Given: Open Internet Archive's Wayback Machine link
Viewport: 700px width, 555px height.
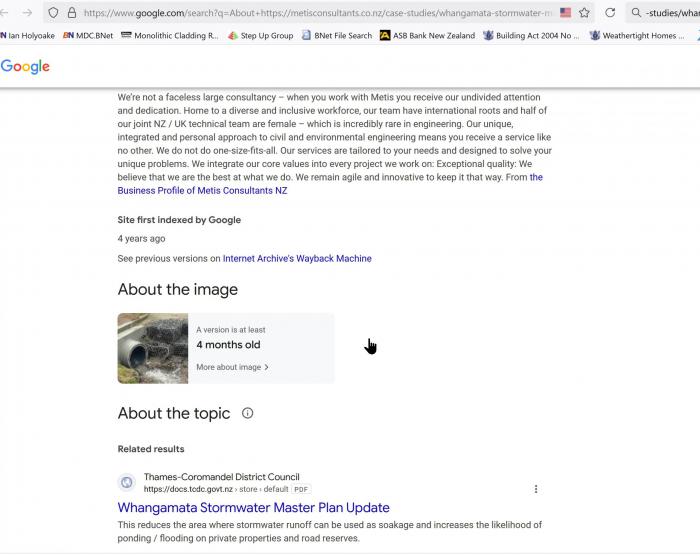Looking at the screenshot, I should (x=297, y=258).
